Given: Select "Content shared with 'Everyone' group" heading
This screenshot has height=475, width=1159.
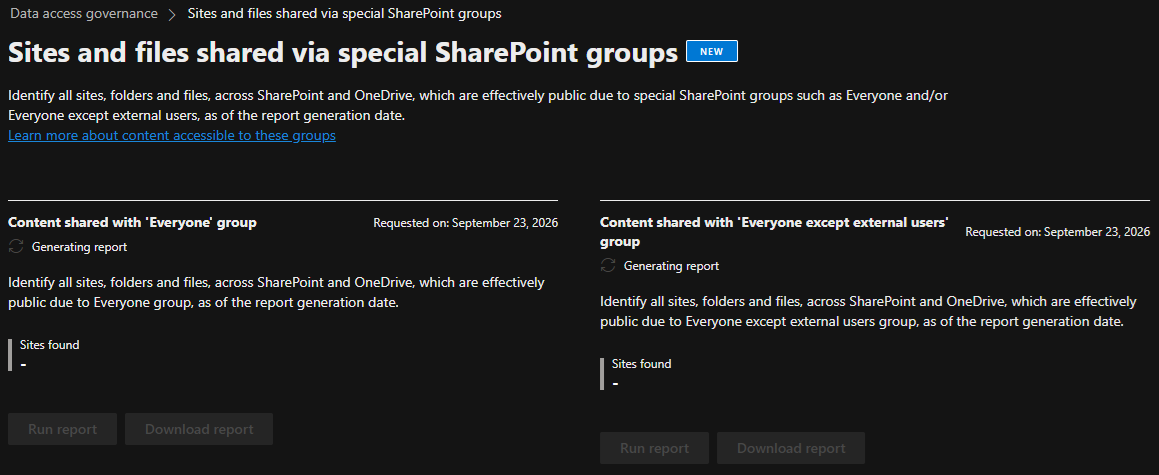Looking at the screenshot, I should (x=132, y=222).
